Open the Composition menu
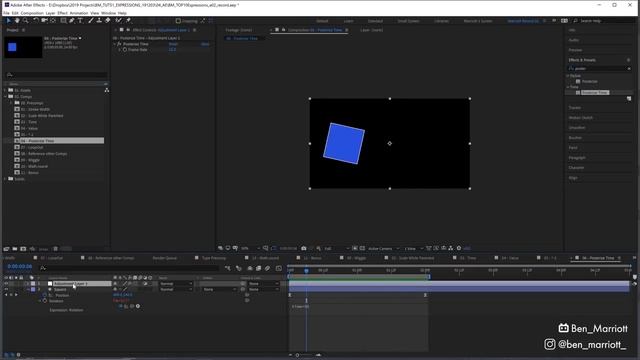 (32, 13)
